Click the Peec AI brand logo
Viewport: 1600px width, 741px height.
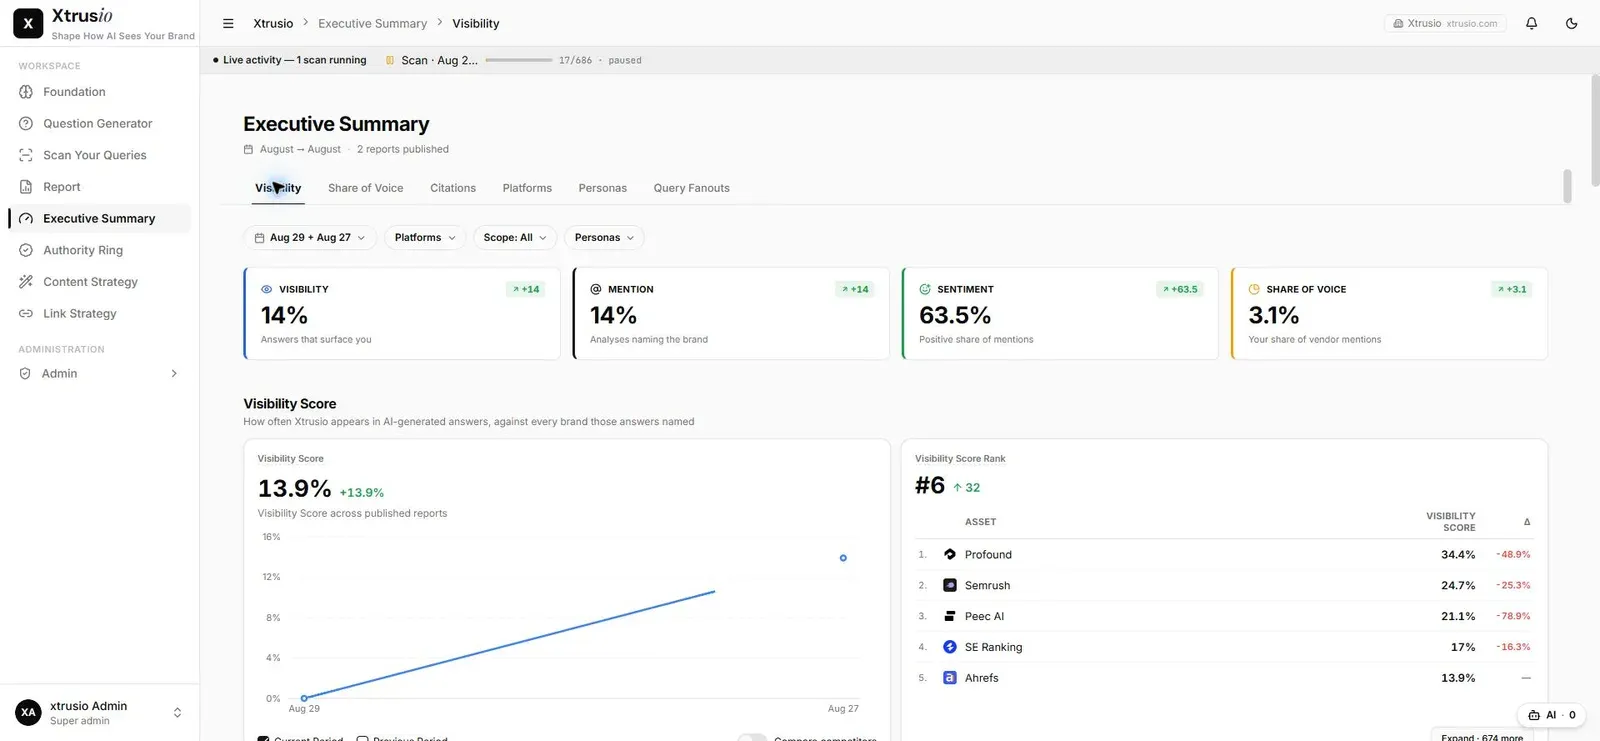pyautogui.click(x=950, y=616)
